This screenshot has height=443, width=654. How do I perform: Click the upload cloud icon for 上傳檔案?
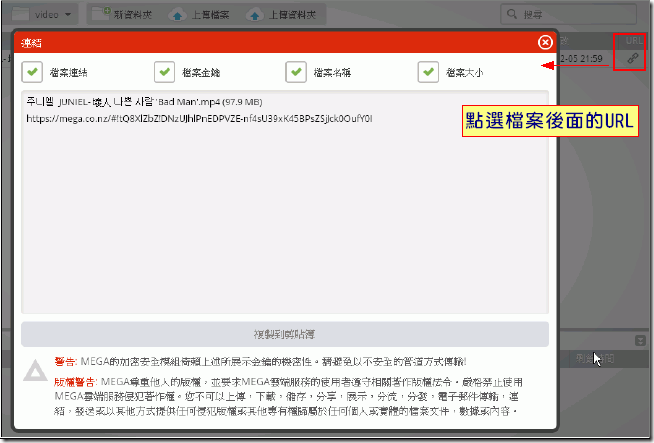[176, 15]
